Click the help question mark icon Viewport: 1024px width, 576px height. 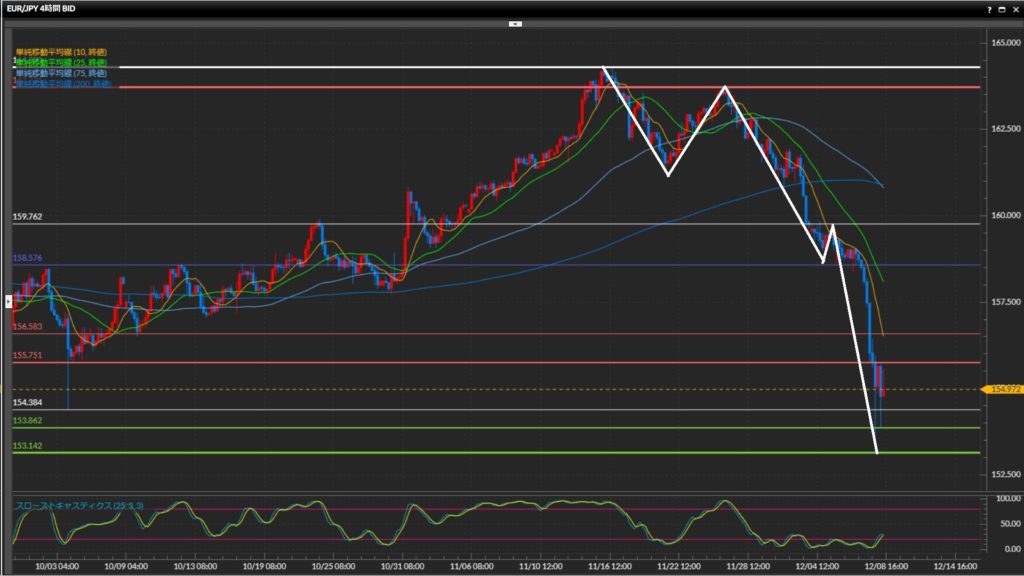tap(989, 9)
